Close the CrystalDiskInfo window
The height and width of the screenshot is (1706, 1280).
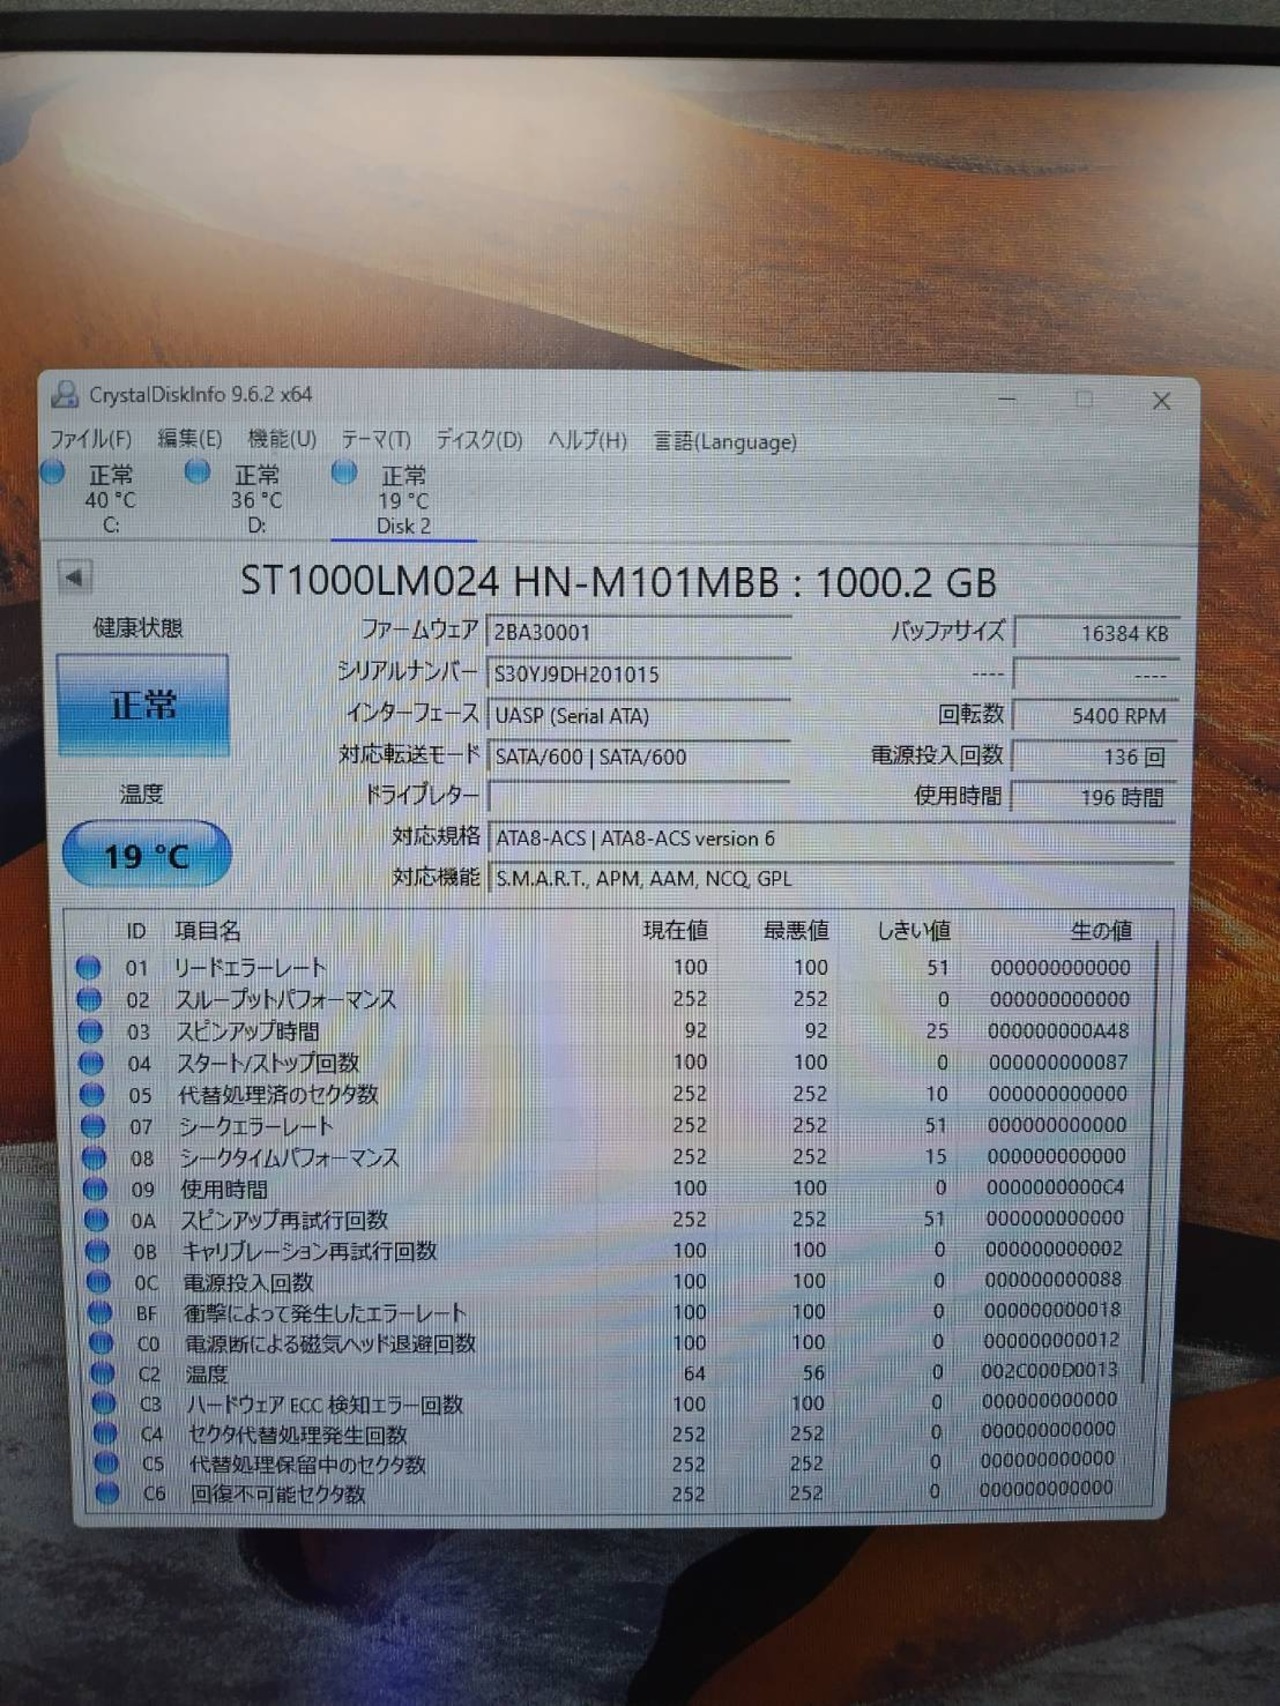1161,401
